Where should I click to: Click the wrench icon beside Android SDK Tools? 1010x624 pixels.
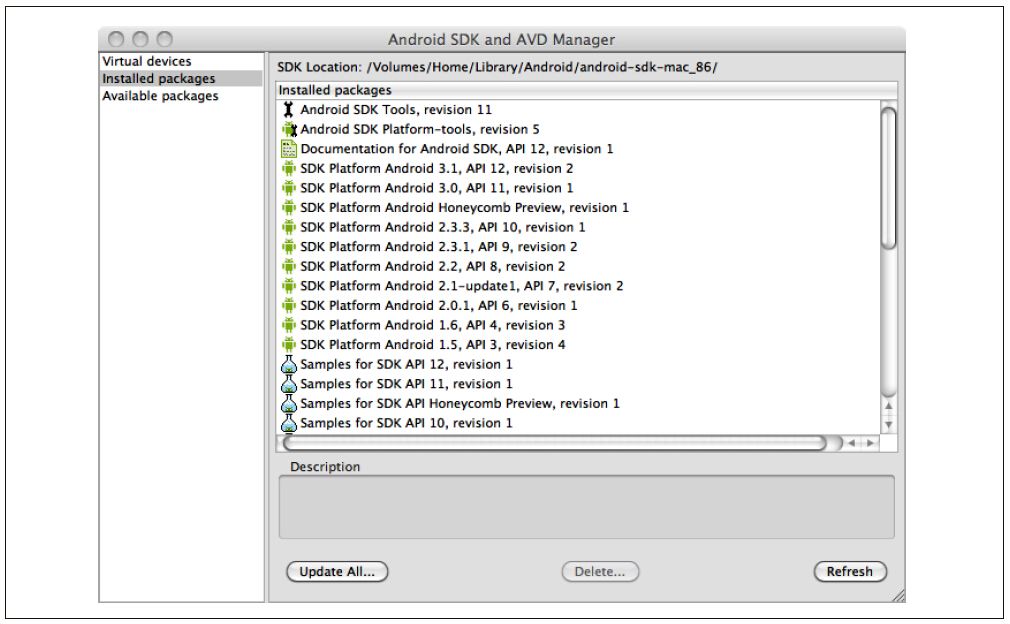pos(289,109)
